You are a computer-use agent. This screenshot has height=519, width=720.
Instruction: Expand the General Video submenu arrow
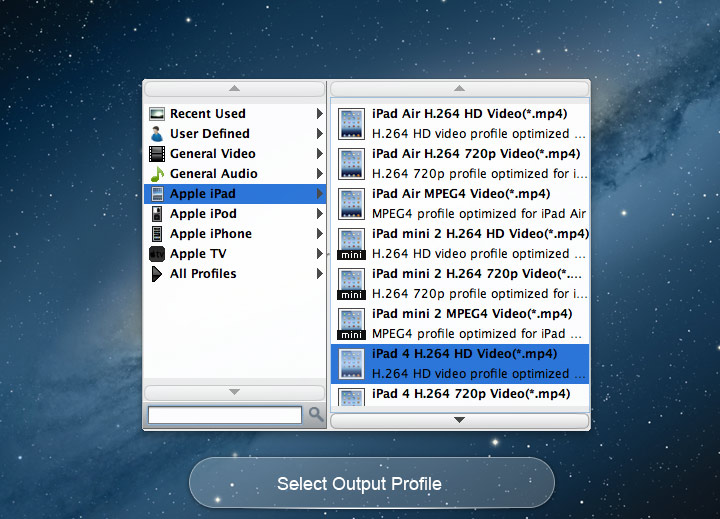(x=320, y=154)
